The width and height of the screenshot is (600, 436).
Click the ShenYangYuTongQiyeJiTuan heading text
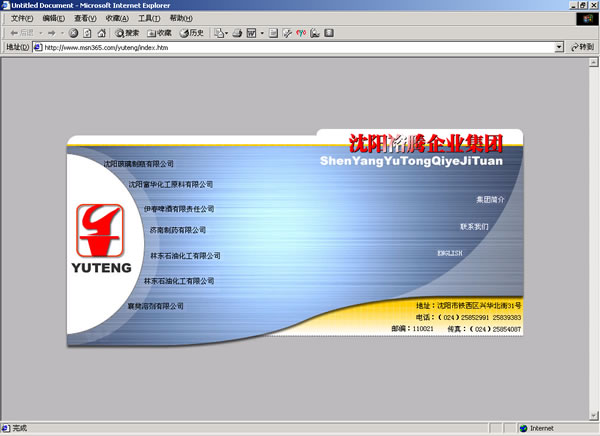[x=411, y=161]
